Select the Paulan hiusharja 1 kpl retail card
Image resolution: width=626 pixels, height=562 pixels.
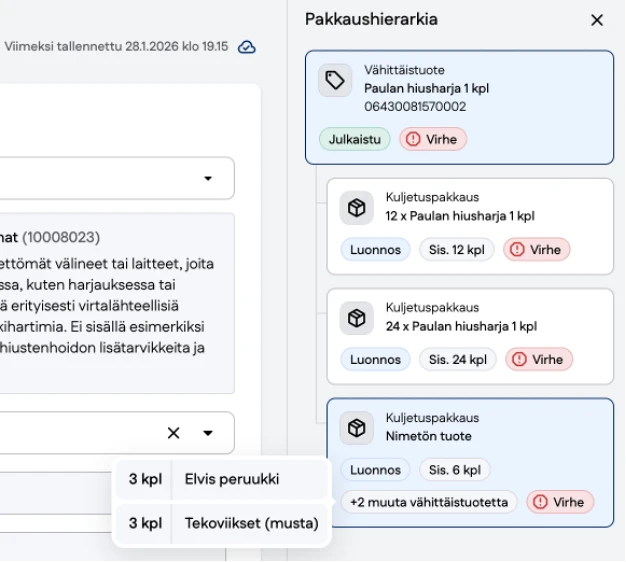tap(459, 107)
